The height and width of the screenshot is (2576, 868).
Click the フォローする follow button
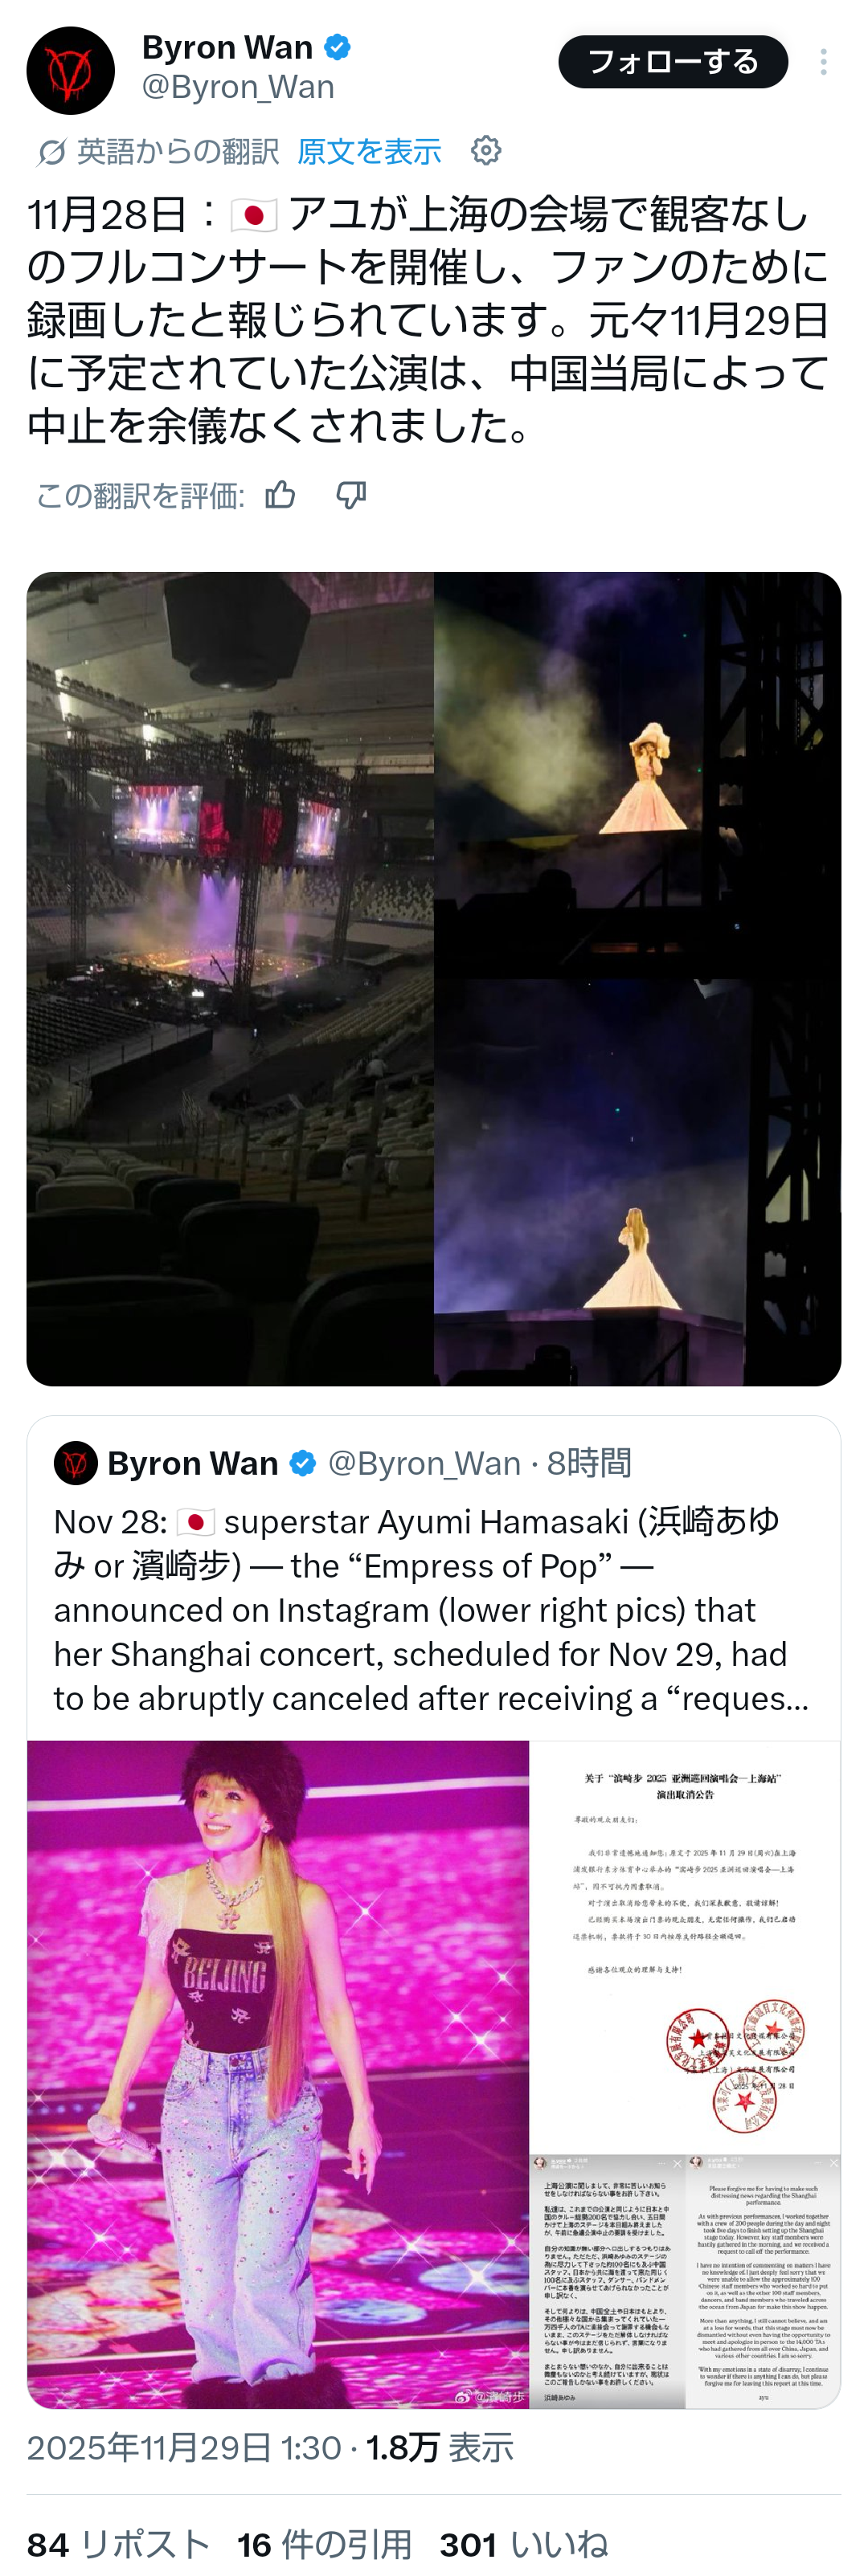pos(673,62)
